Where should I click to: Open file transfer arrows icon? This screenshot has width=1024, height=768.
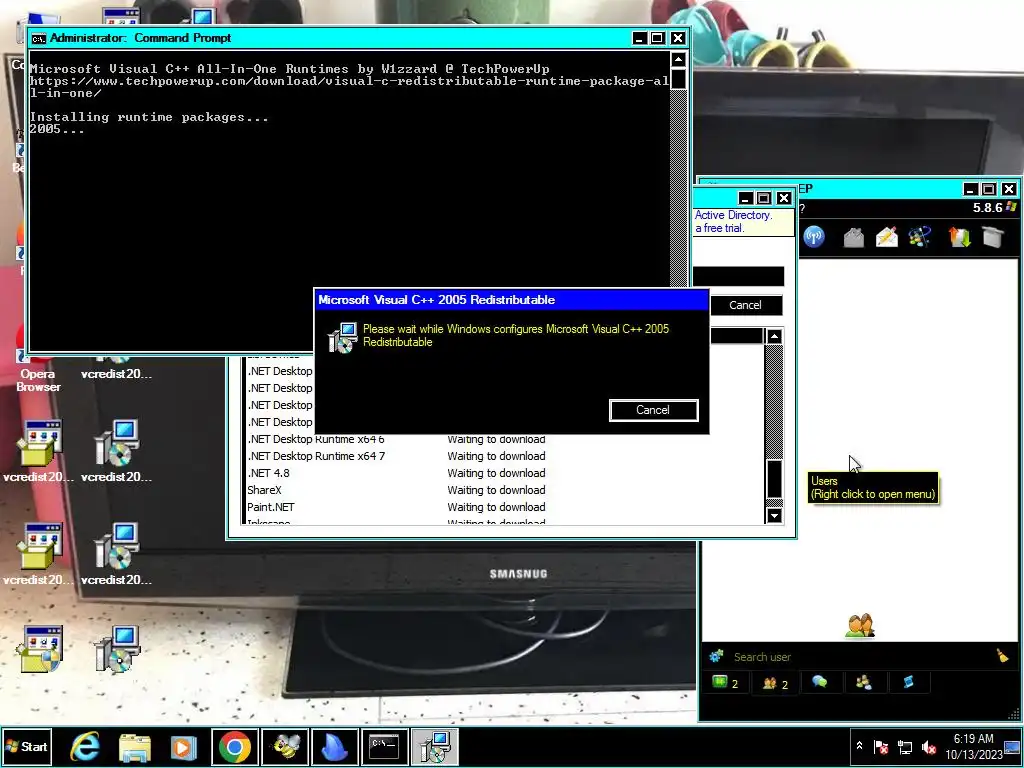pyautogui.click(x=959, y=237)
